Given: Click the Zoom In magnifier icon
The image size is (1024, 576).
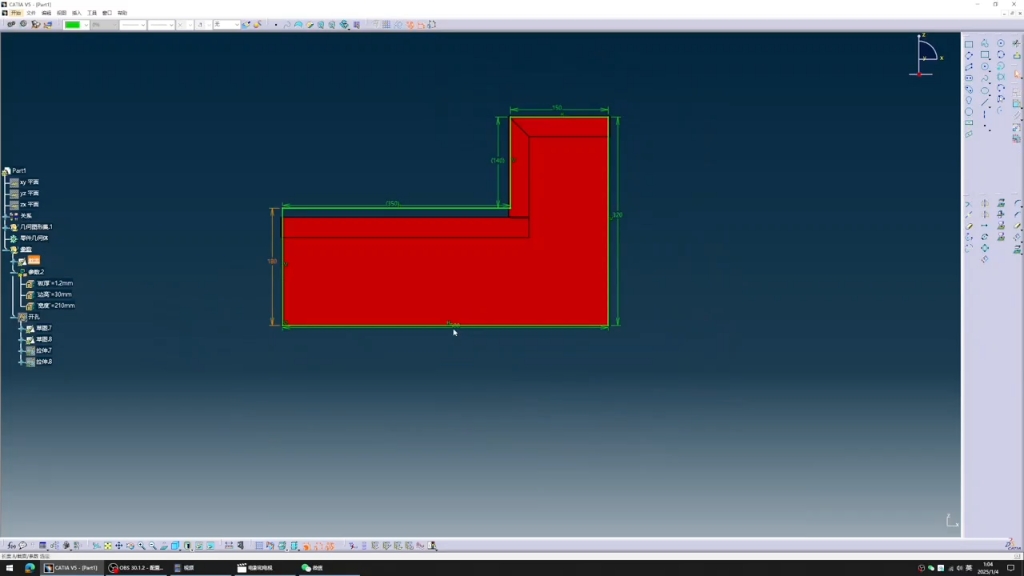Looking at the screenshot, I should click(x=141, y=546).
